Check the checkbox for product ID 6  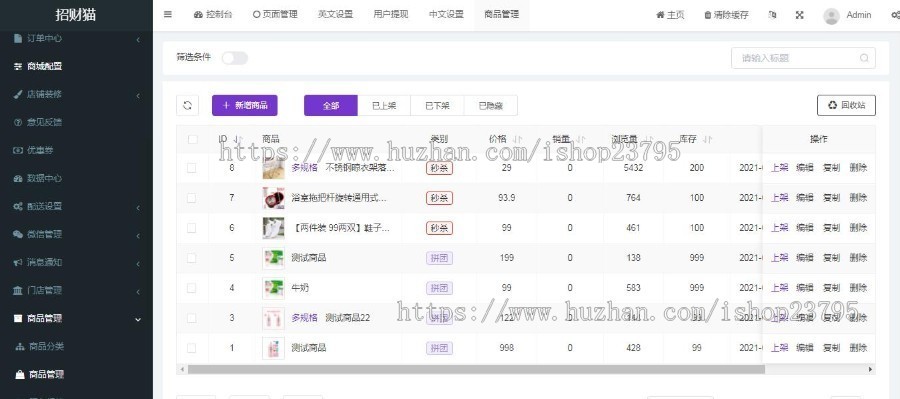tap(191, 228)
